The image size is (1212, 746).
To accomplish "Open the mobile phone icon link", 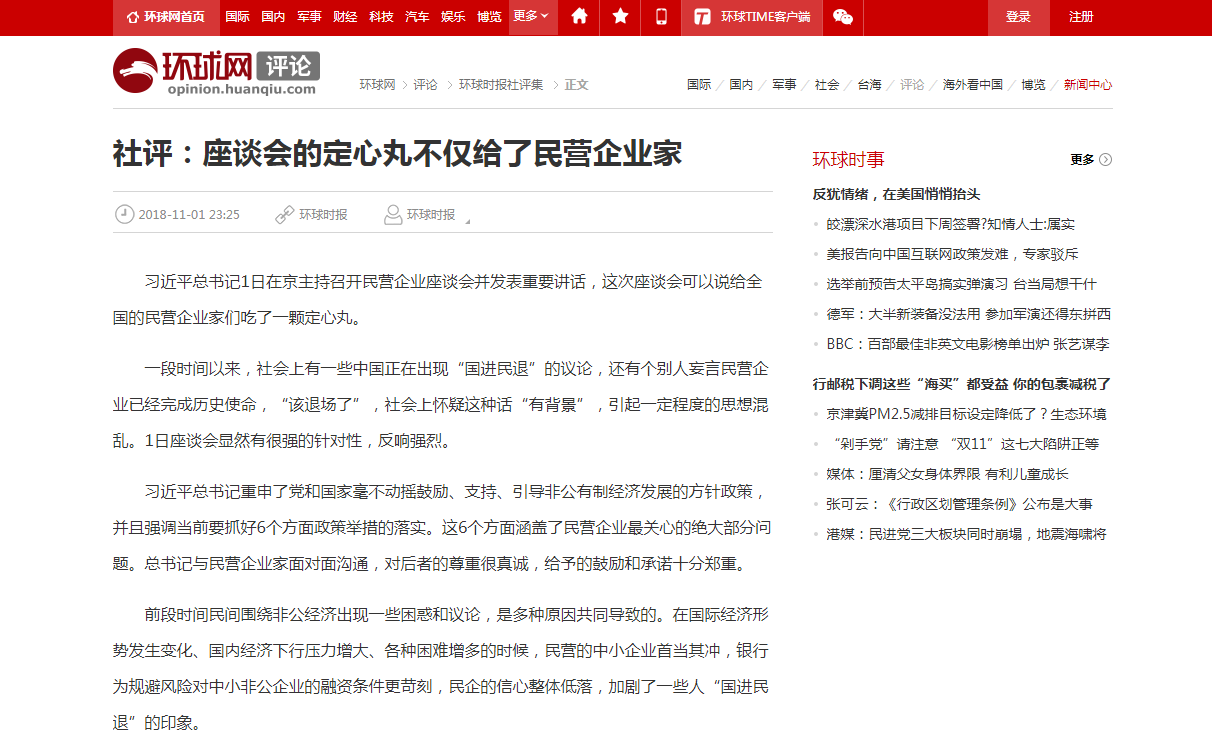I will click(x=661, y=17).
